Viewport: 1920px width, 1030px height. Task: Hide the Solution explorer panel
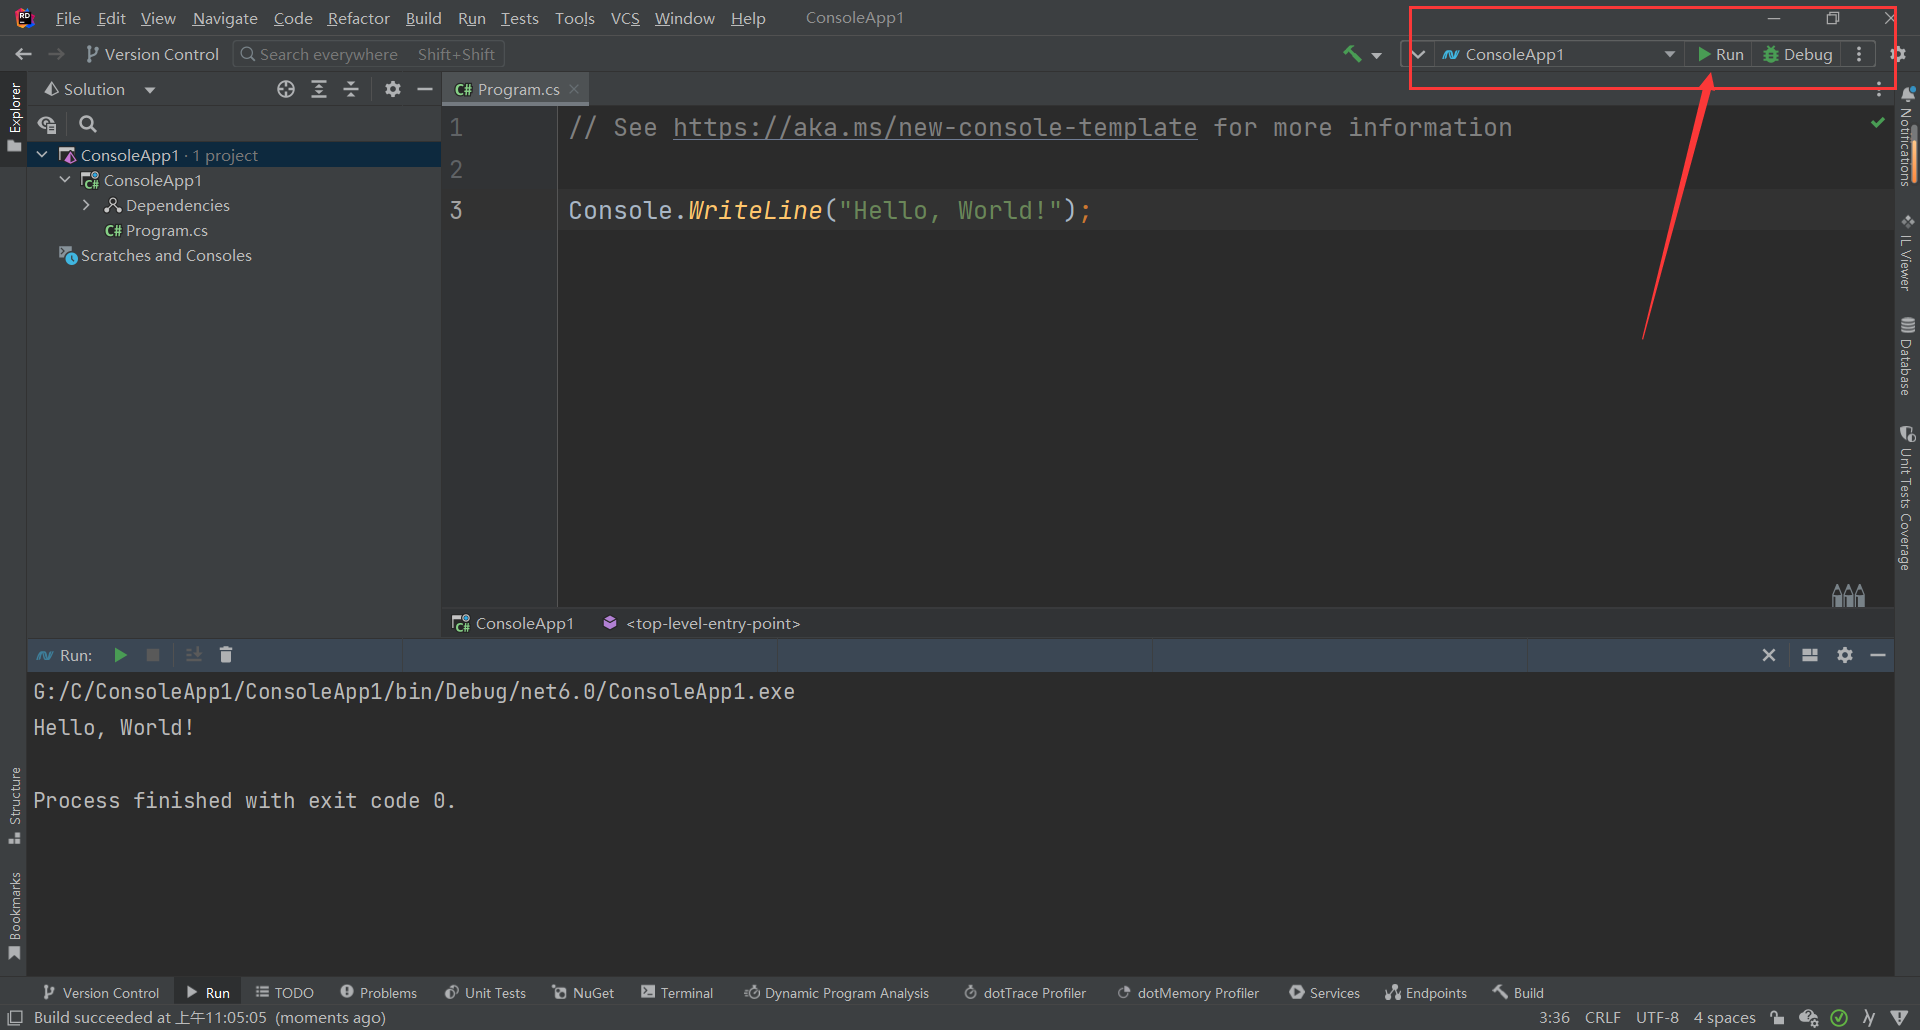[x=425, y=89]
